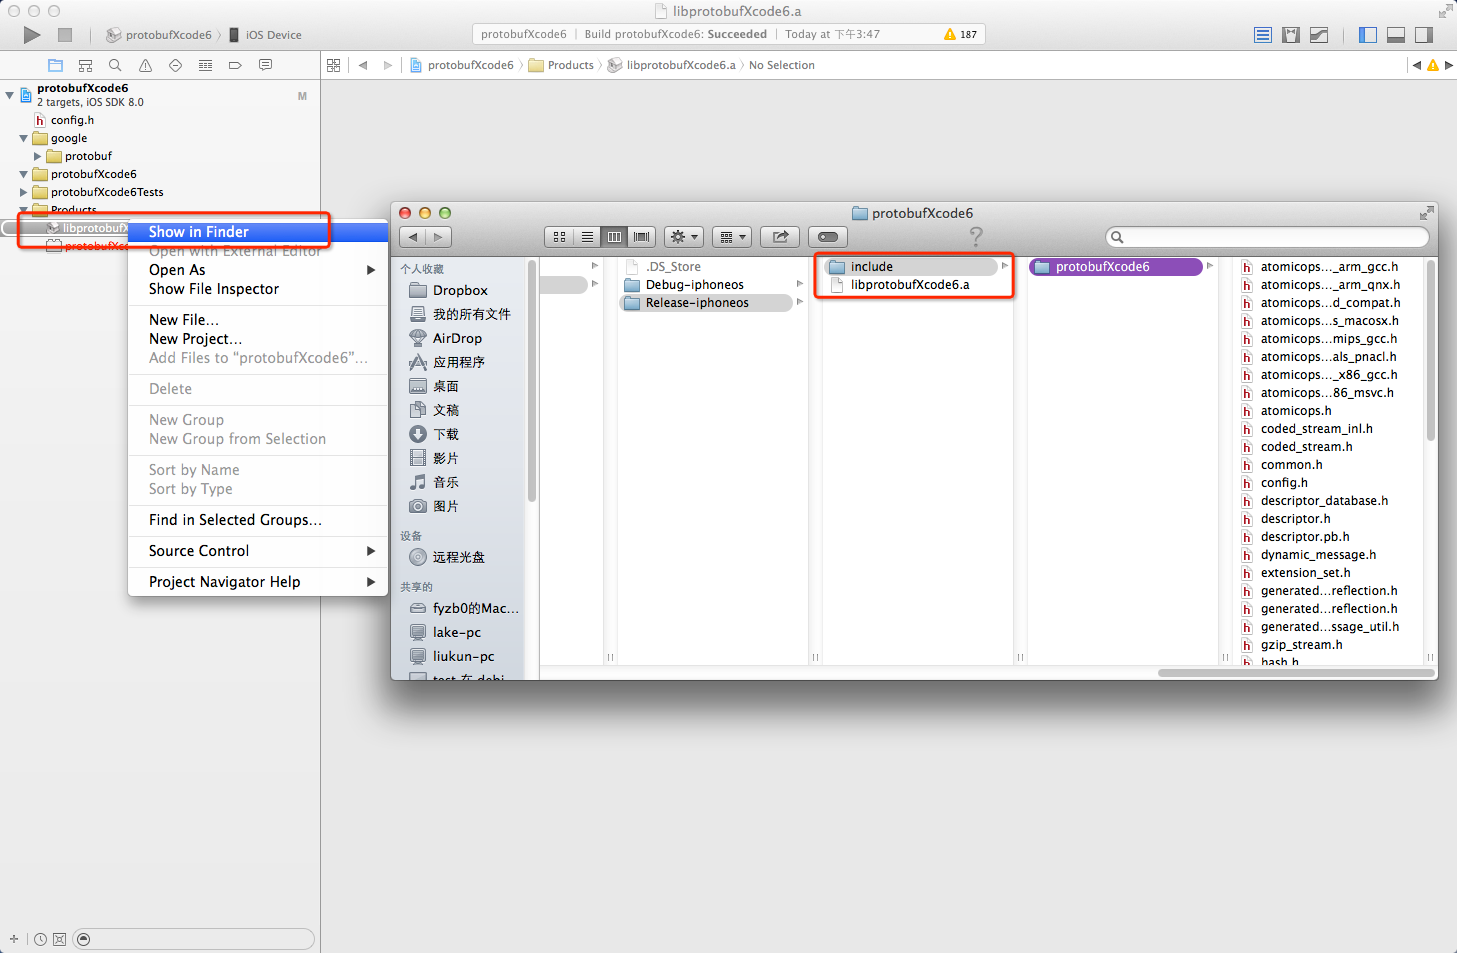Switch Finder to Cover Flow view

click(x=642, y=237)
